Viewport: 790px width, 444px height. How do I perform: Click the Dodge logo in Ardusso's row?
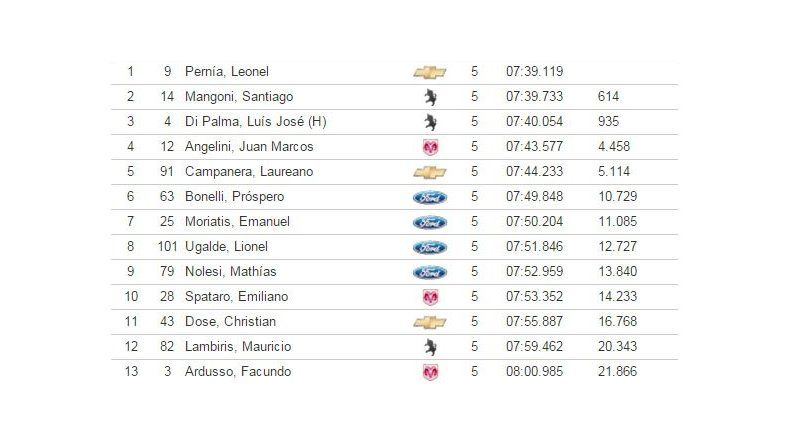click(x=430, y=372)
